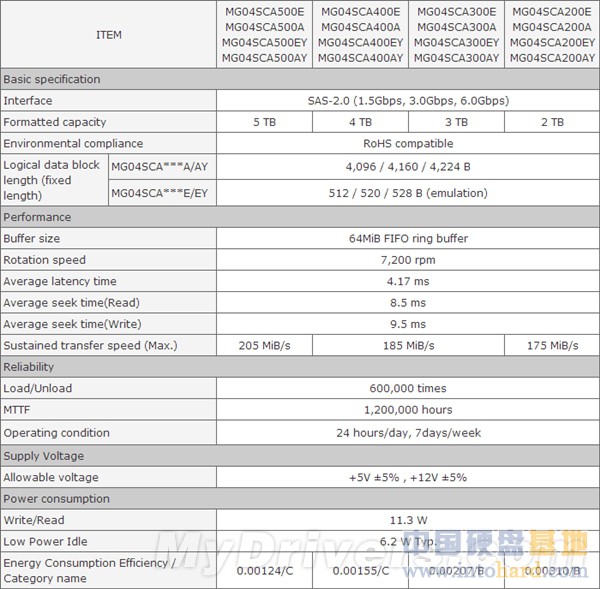Select the MG04SCA500E model name

pos(264,12)
